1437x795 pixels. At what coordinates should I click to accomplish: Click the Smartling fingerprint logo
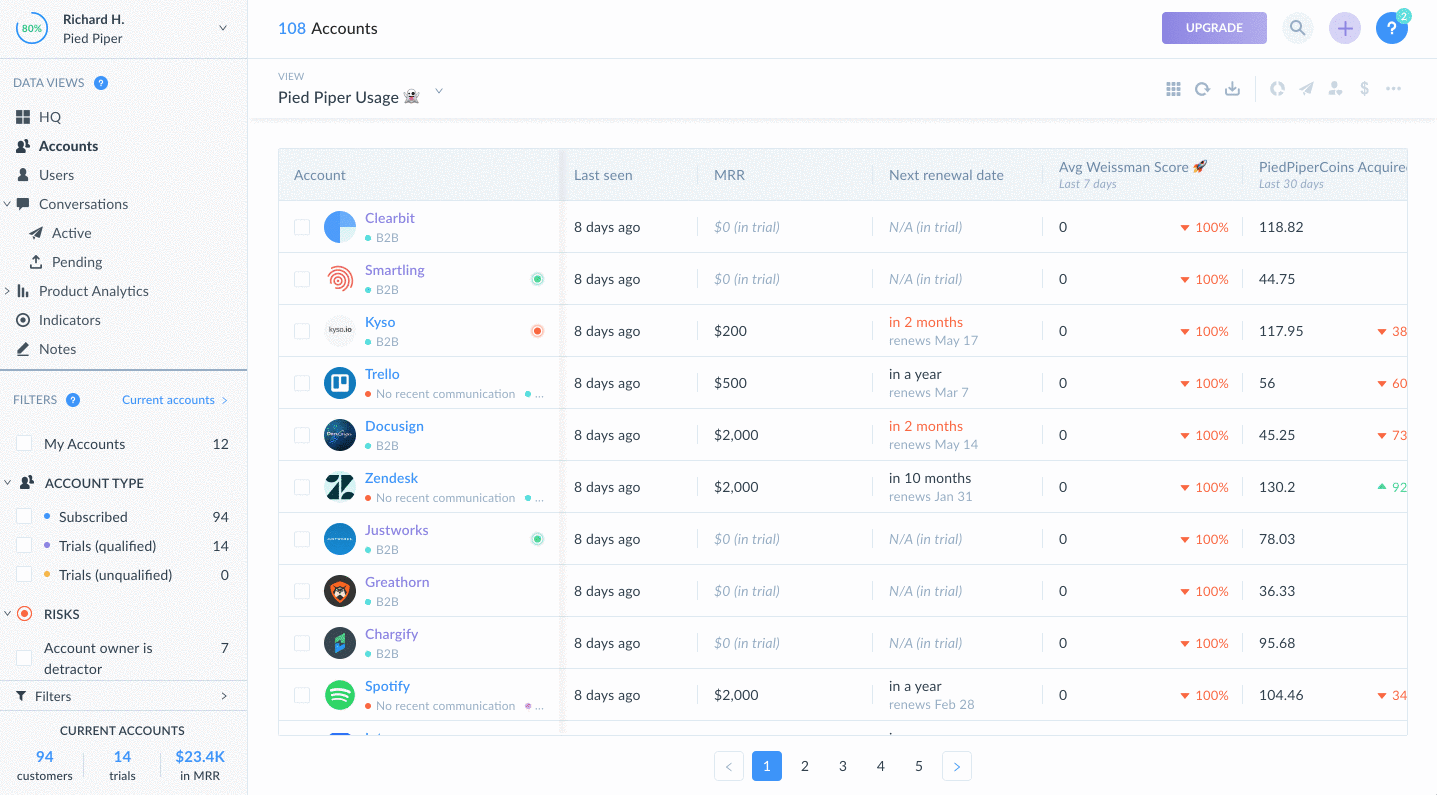[x=340, y=279]
